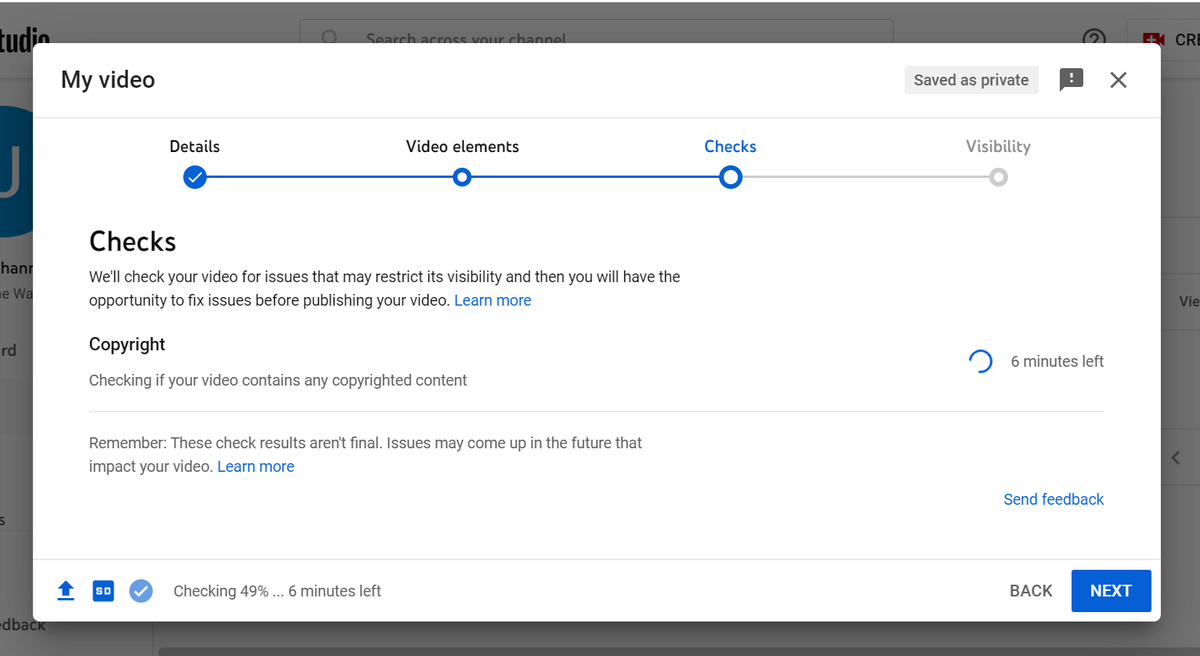Click the help question-mark icon

[x=1093, y=38]
